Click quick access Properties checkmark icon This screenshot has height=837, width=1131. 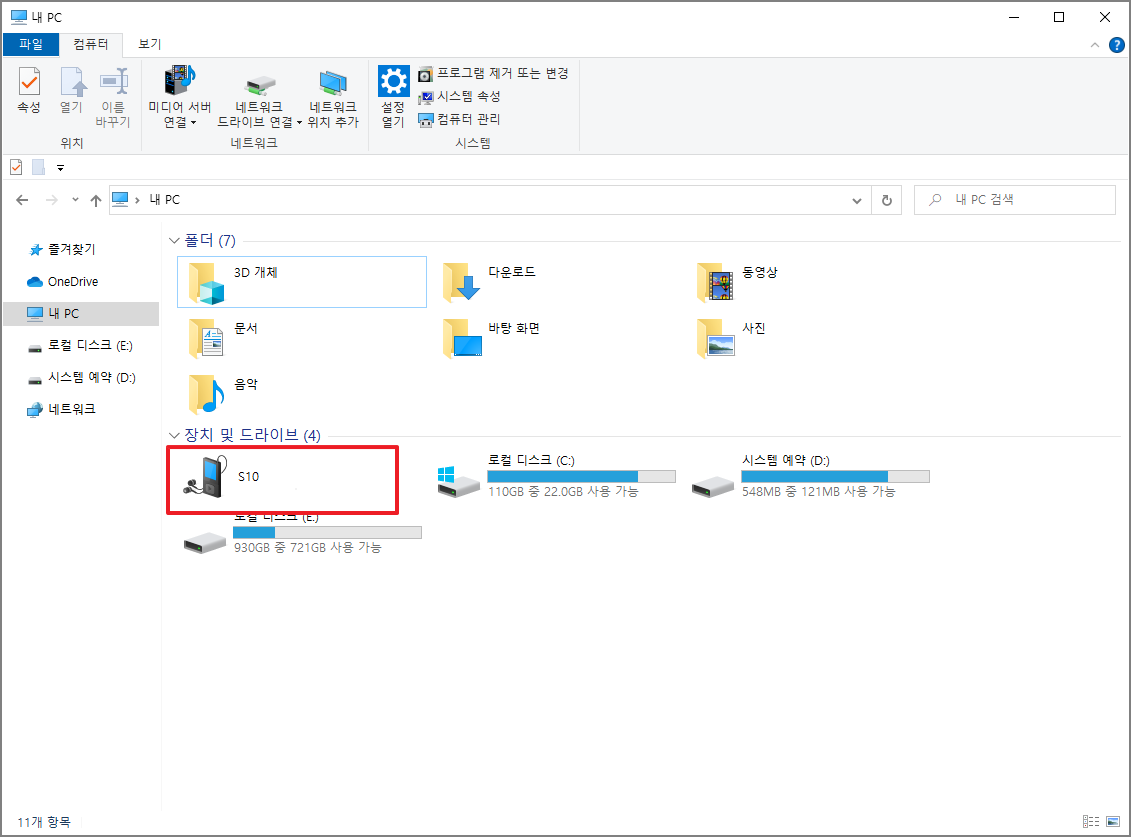click(x=16, y=167)
